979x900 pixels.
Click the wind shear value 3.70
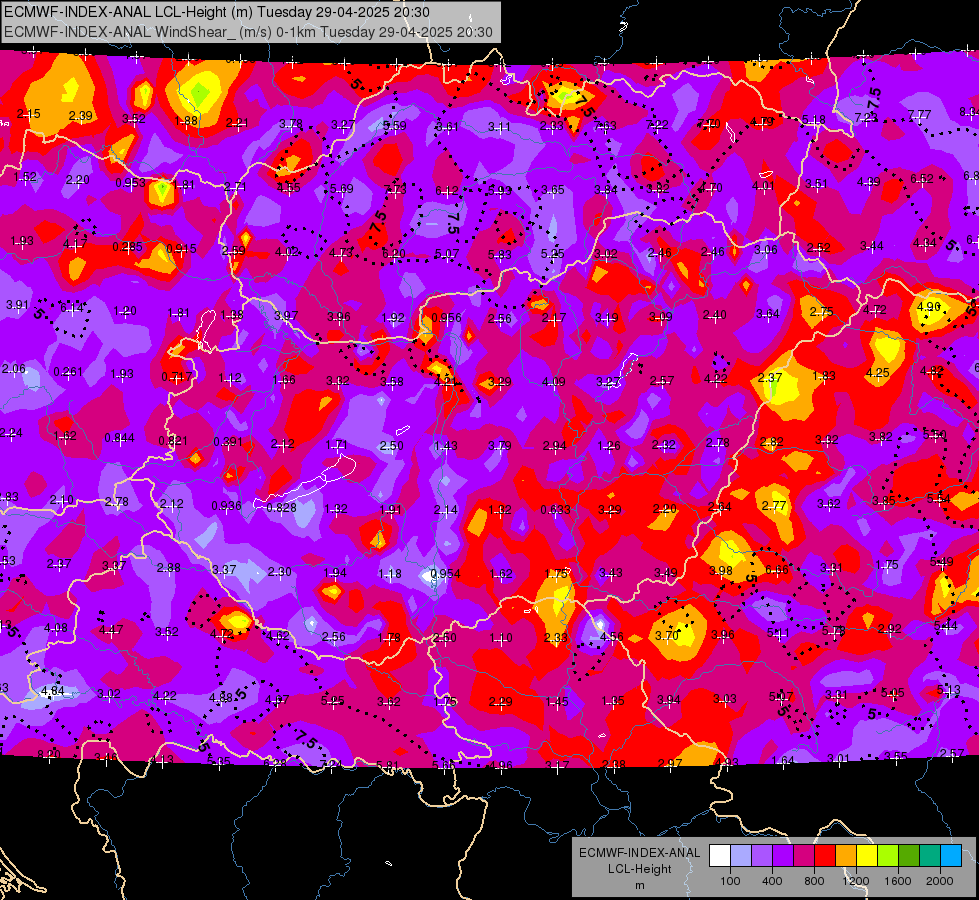(x=667, y=636)
